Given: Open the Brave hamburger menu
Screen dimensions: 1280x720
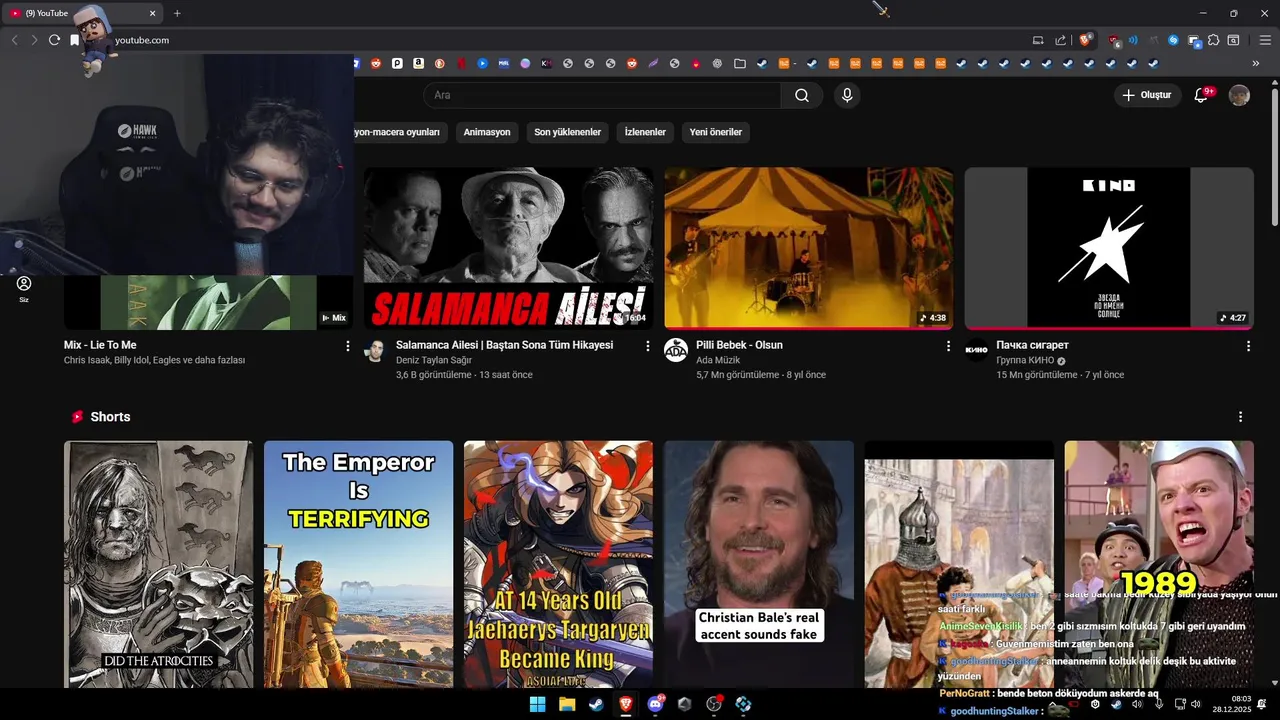Looking at the screenshot, I should (x=1265, y=40).
